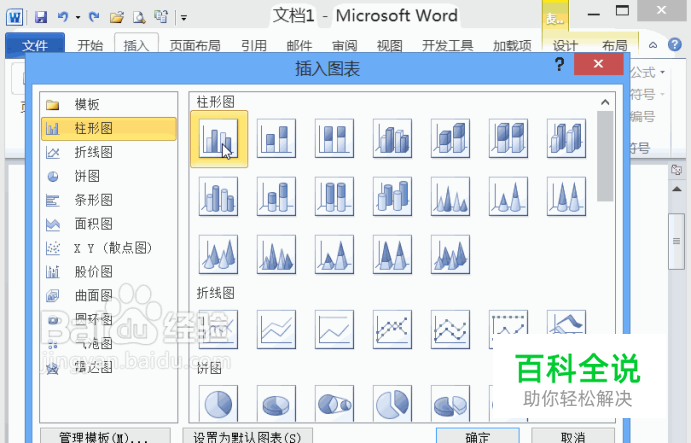Pick the stacked cylinder chart
This screenshot has height=443, width=691.
pos(276,197)
